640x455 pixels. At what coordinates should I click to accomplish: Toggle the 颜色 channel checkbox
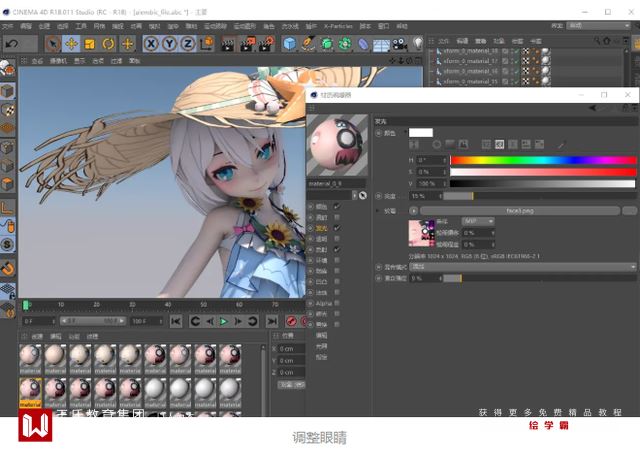click(x=337, y=206)
